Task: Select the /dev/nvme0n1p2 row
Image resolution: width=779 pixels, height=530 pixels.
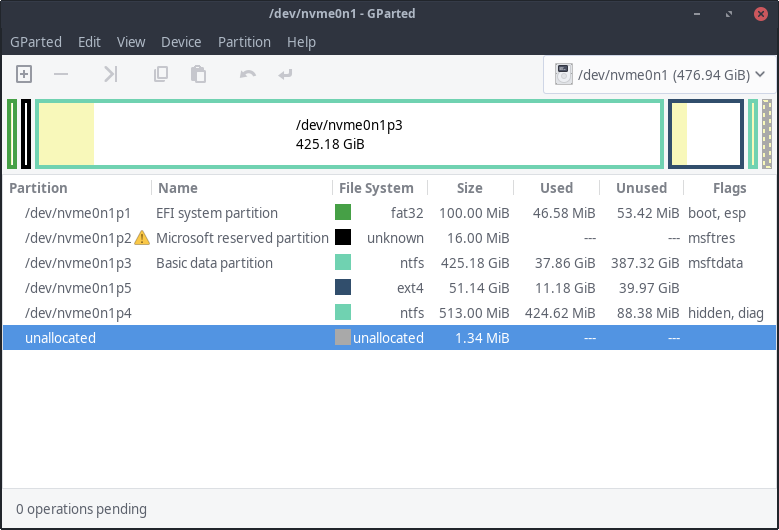Action: [390, 238]
